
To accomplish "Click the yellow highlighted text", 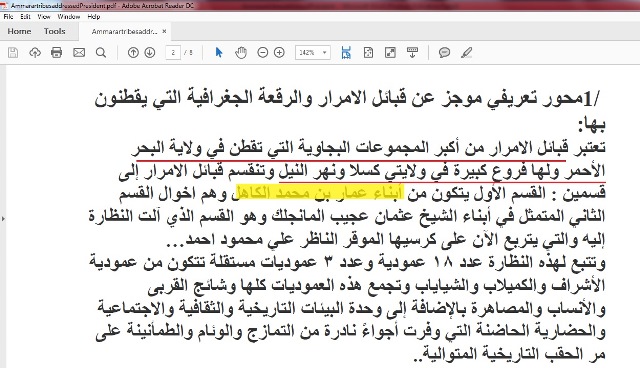I will click(320, 193).
